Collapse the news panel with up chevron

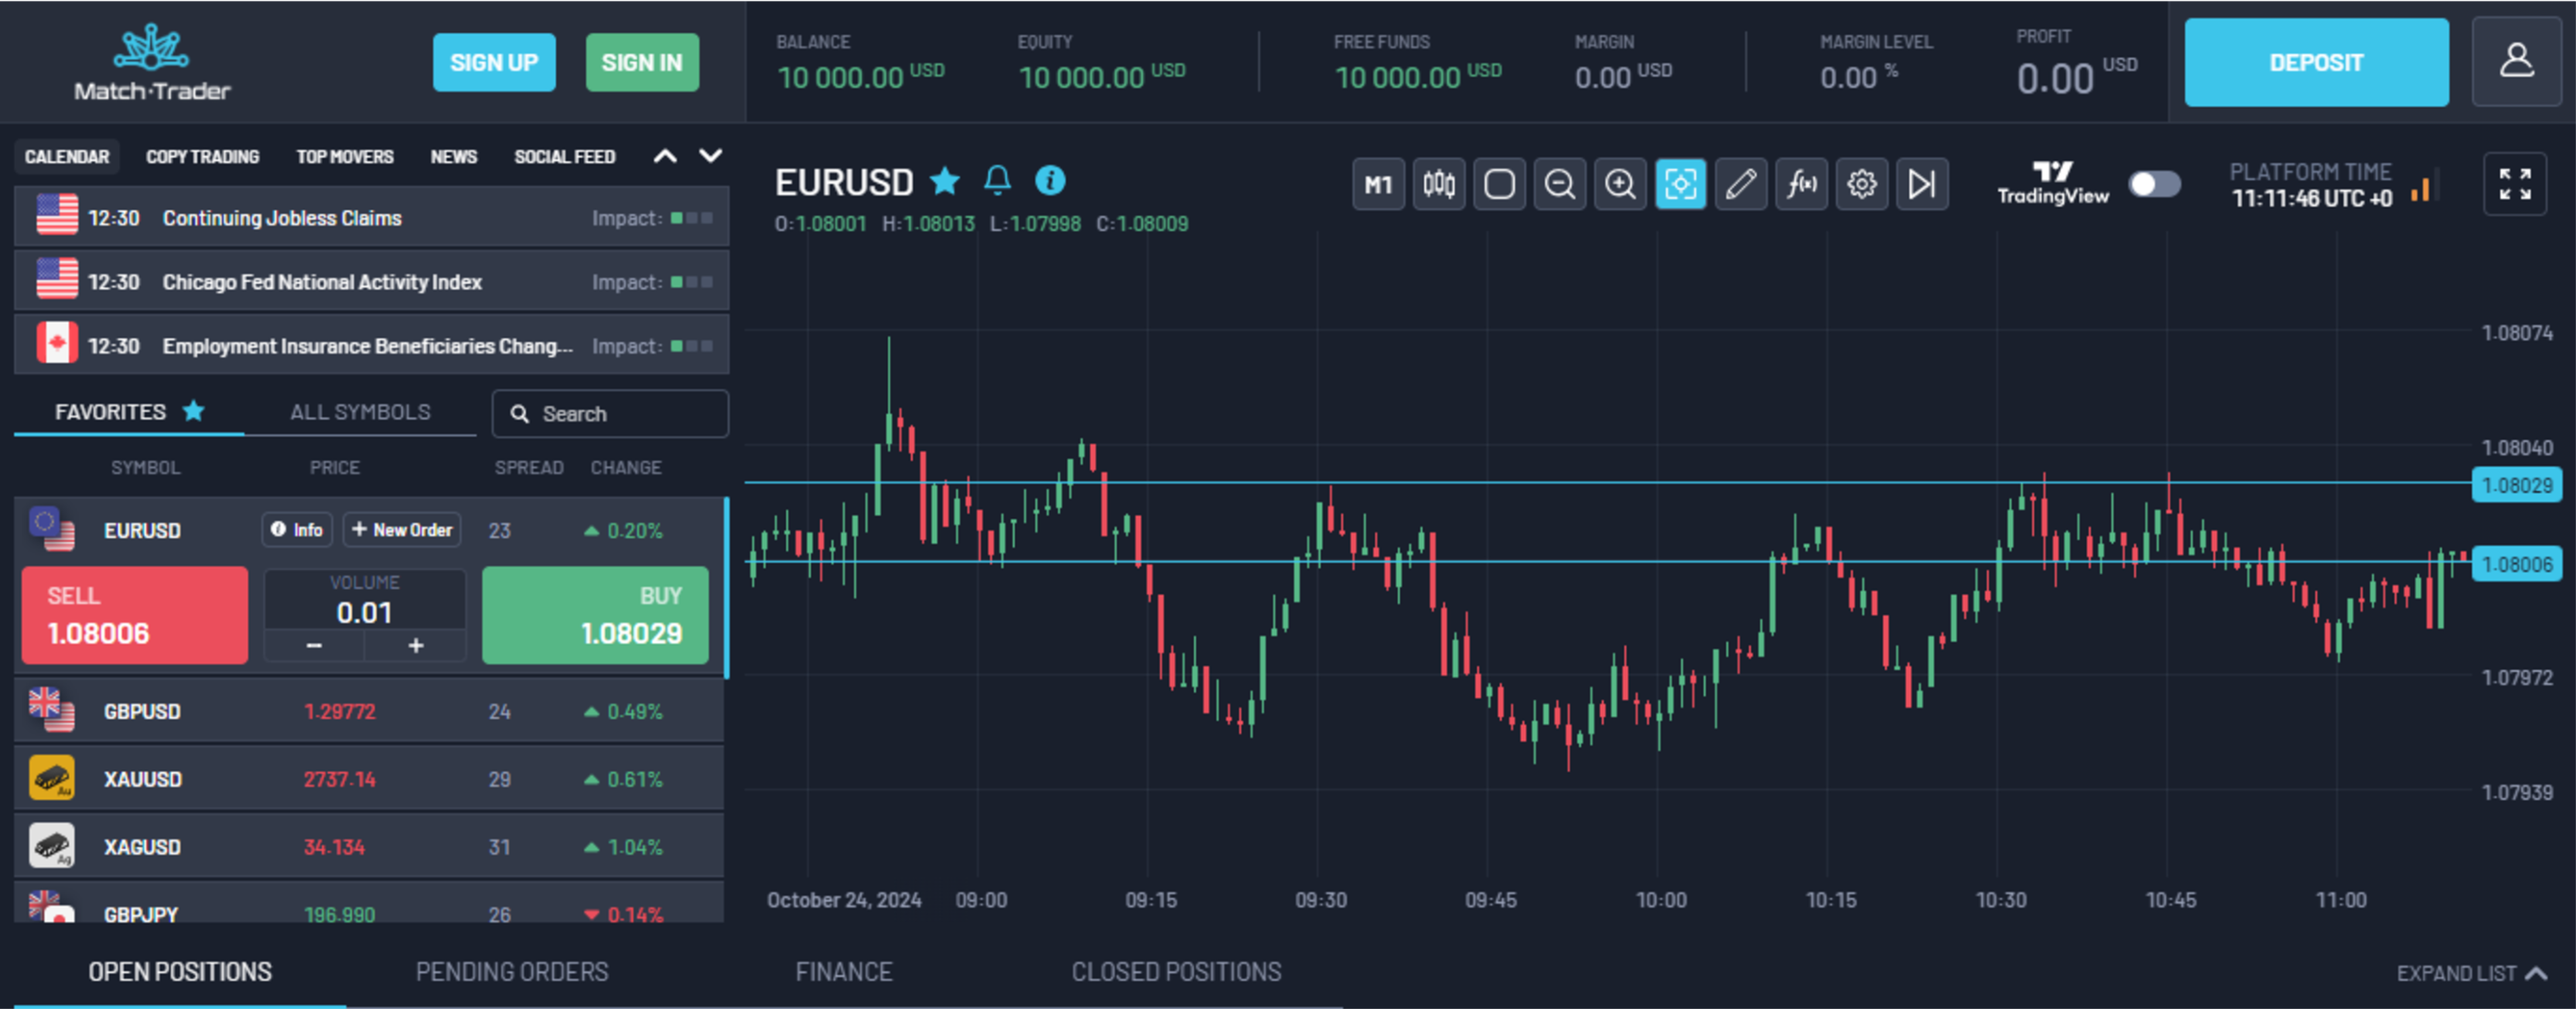pos(665,156)
